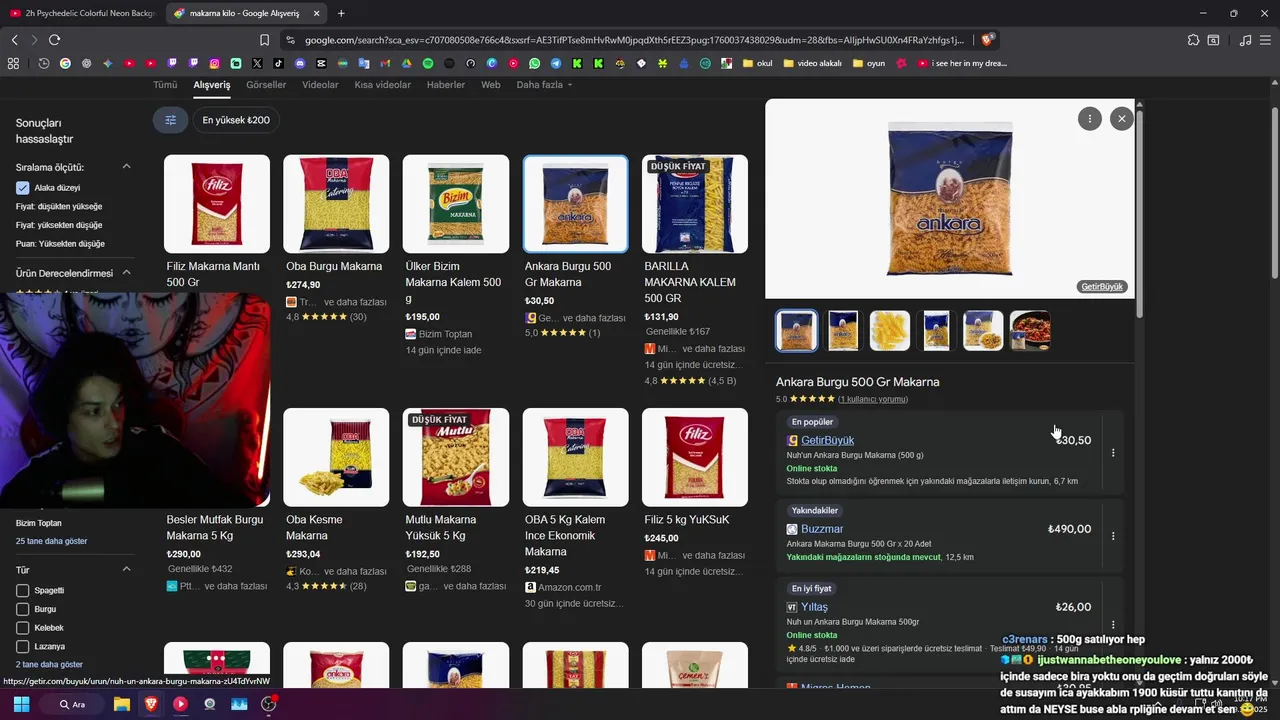
Task: Select the cooked pasta dish thumbnail
Action: (1030, 331)
